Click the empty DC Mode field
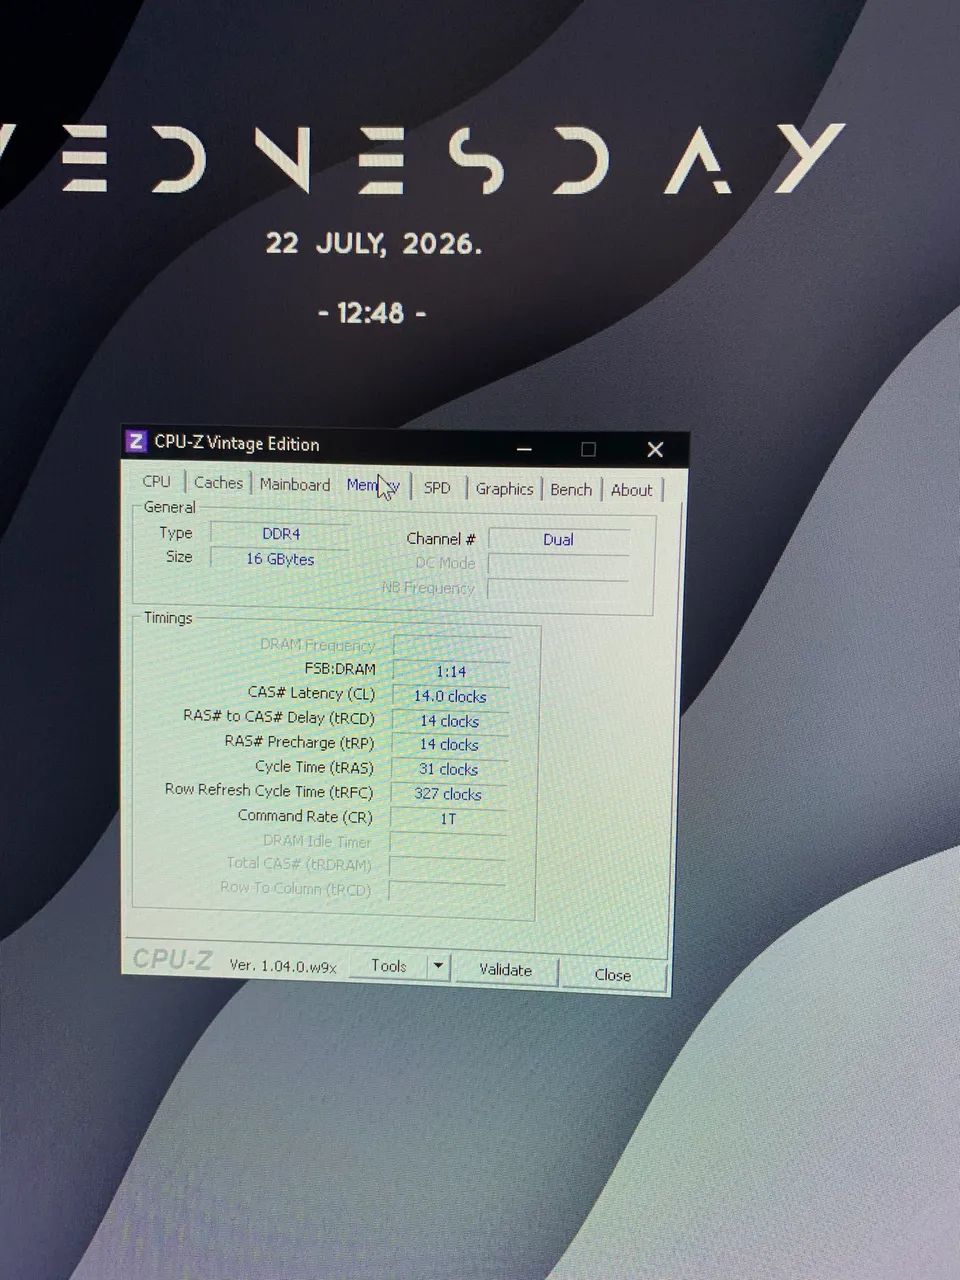Image resolution: width=960 pixels, height=1280 pixels. [558, 565]
